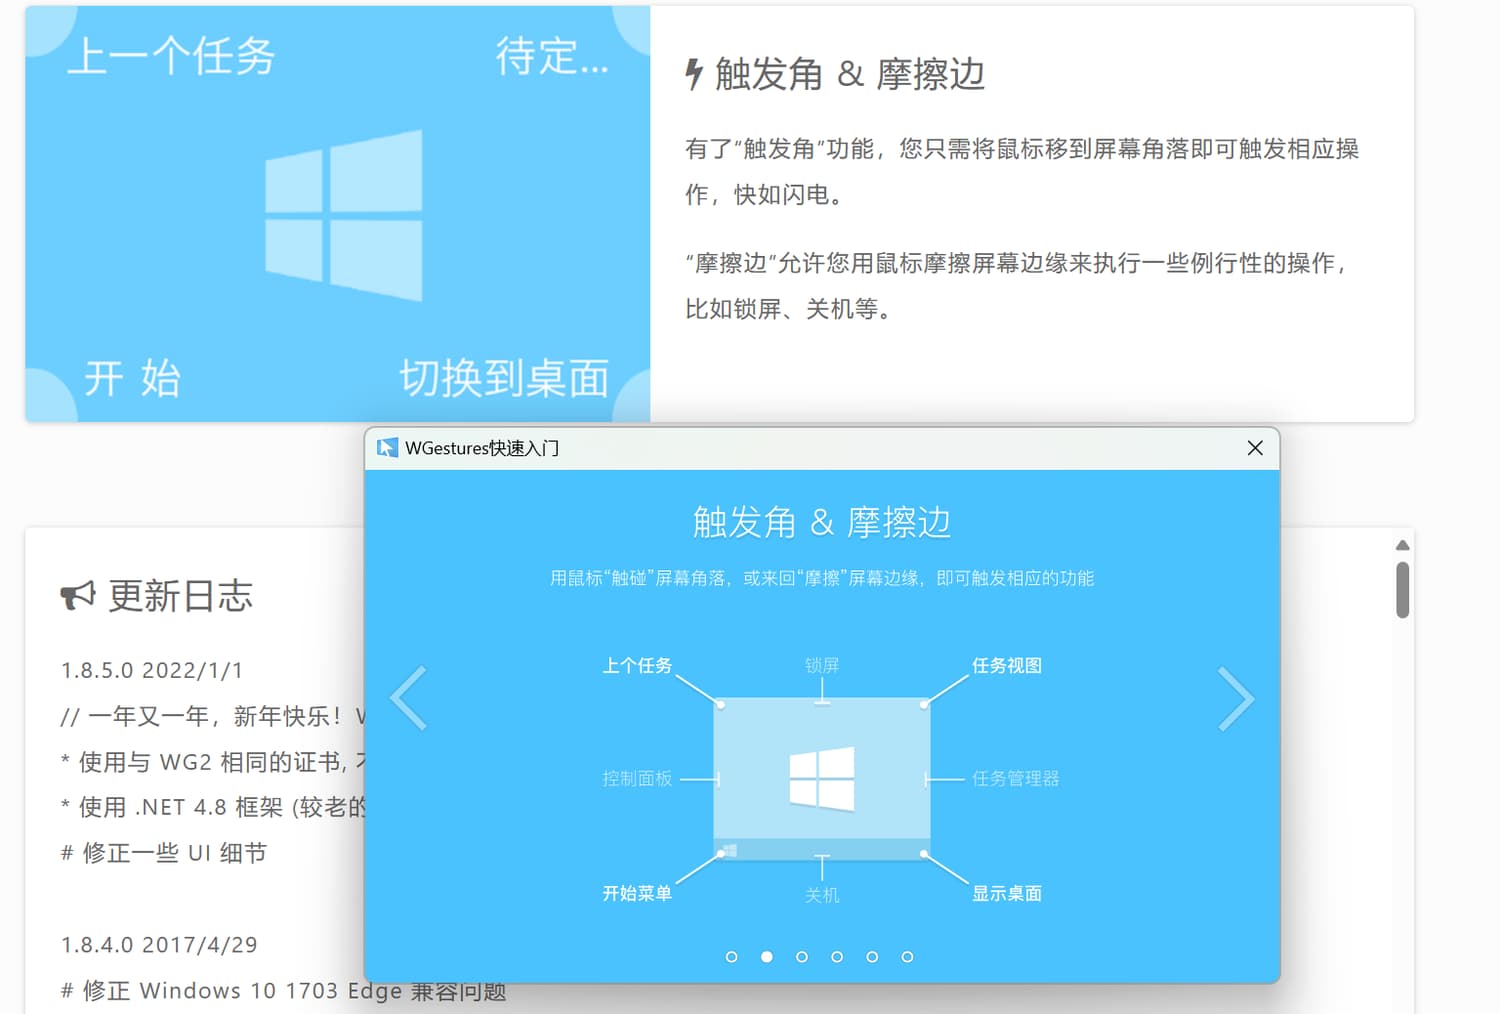
Task: Select the fifth page indicator dot
Action: 872,957
